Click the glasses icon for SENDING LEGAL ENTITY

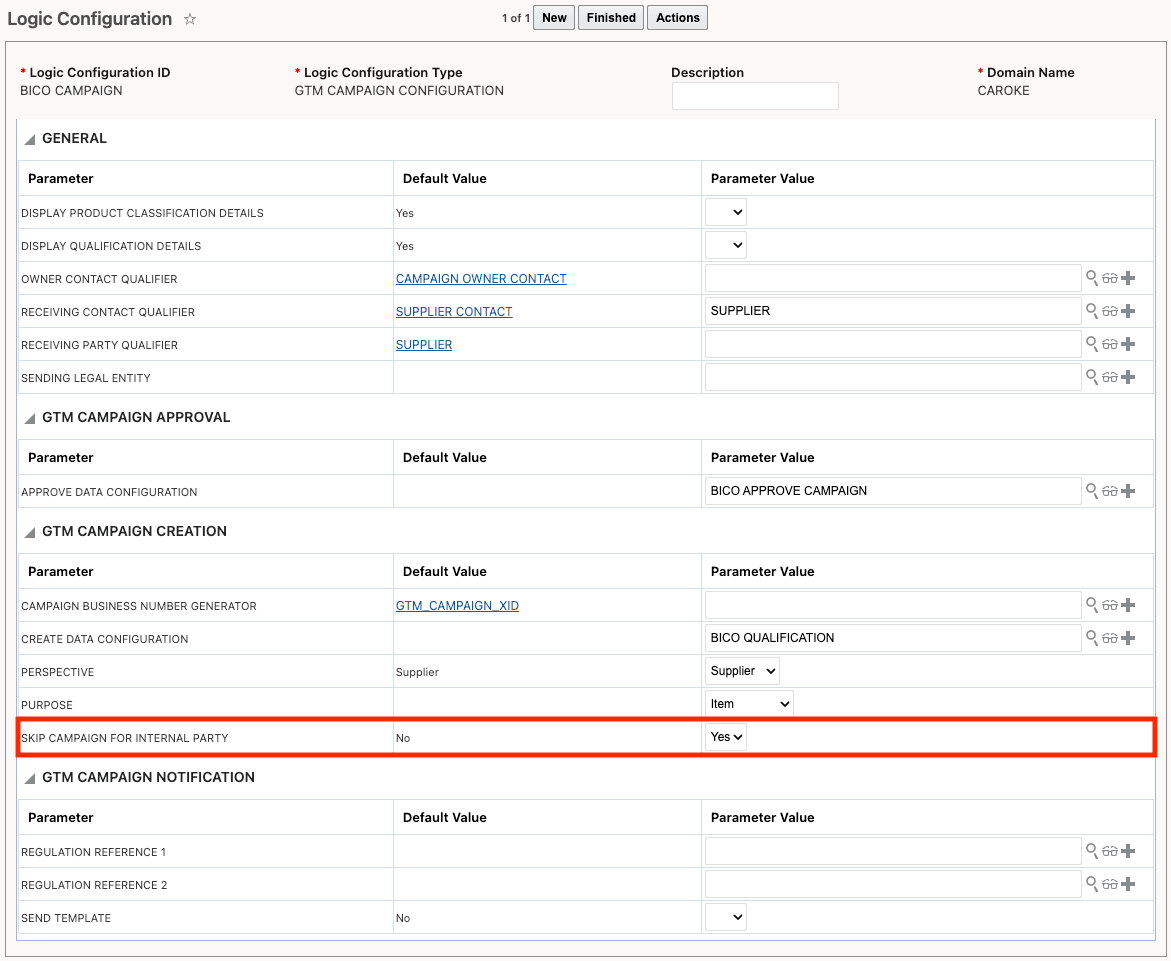click(1110, 377)
